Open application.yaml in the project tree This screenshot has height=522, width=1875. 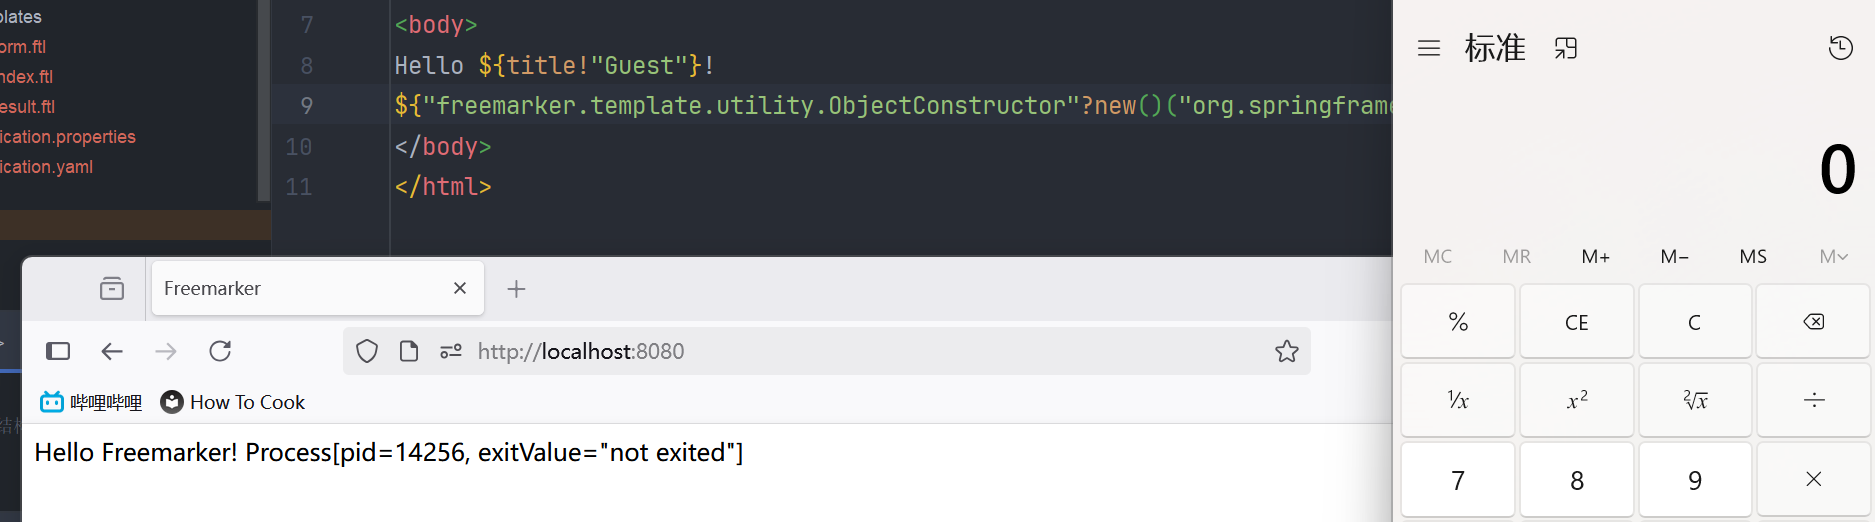click(x=47, y=167)
